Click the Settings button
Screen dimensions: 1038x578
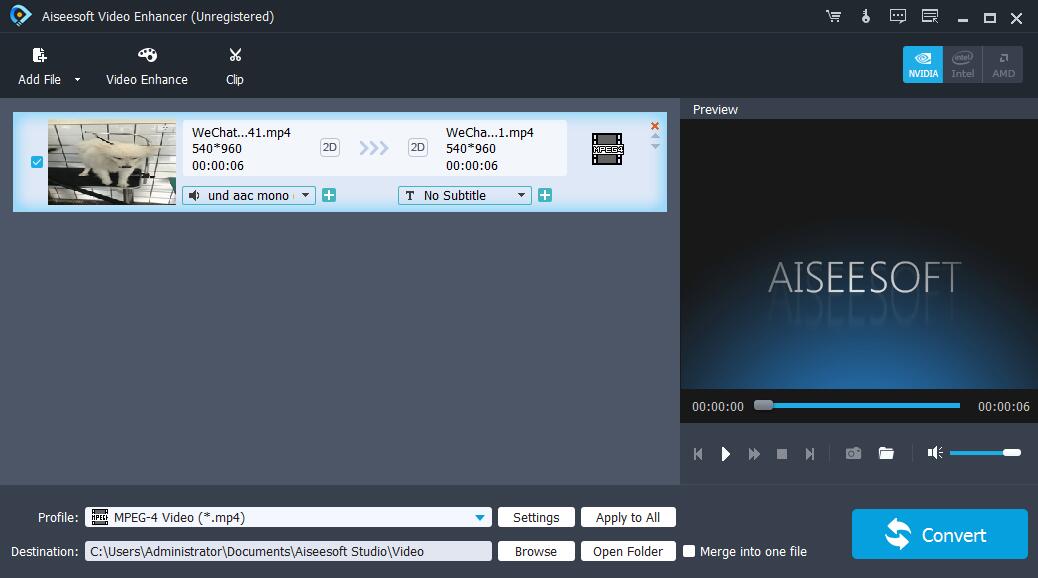point(536,517)
